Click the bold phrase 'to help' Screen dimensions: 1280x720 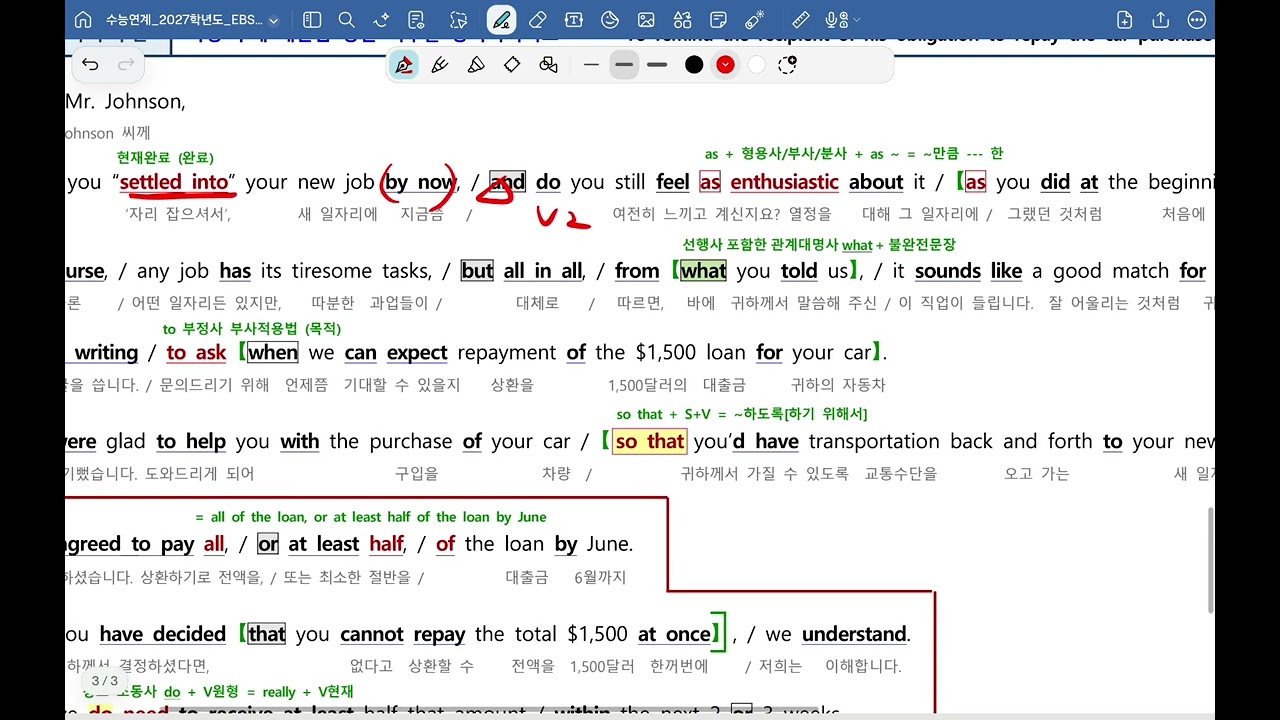point(191,442)
